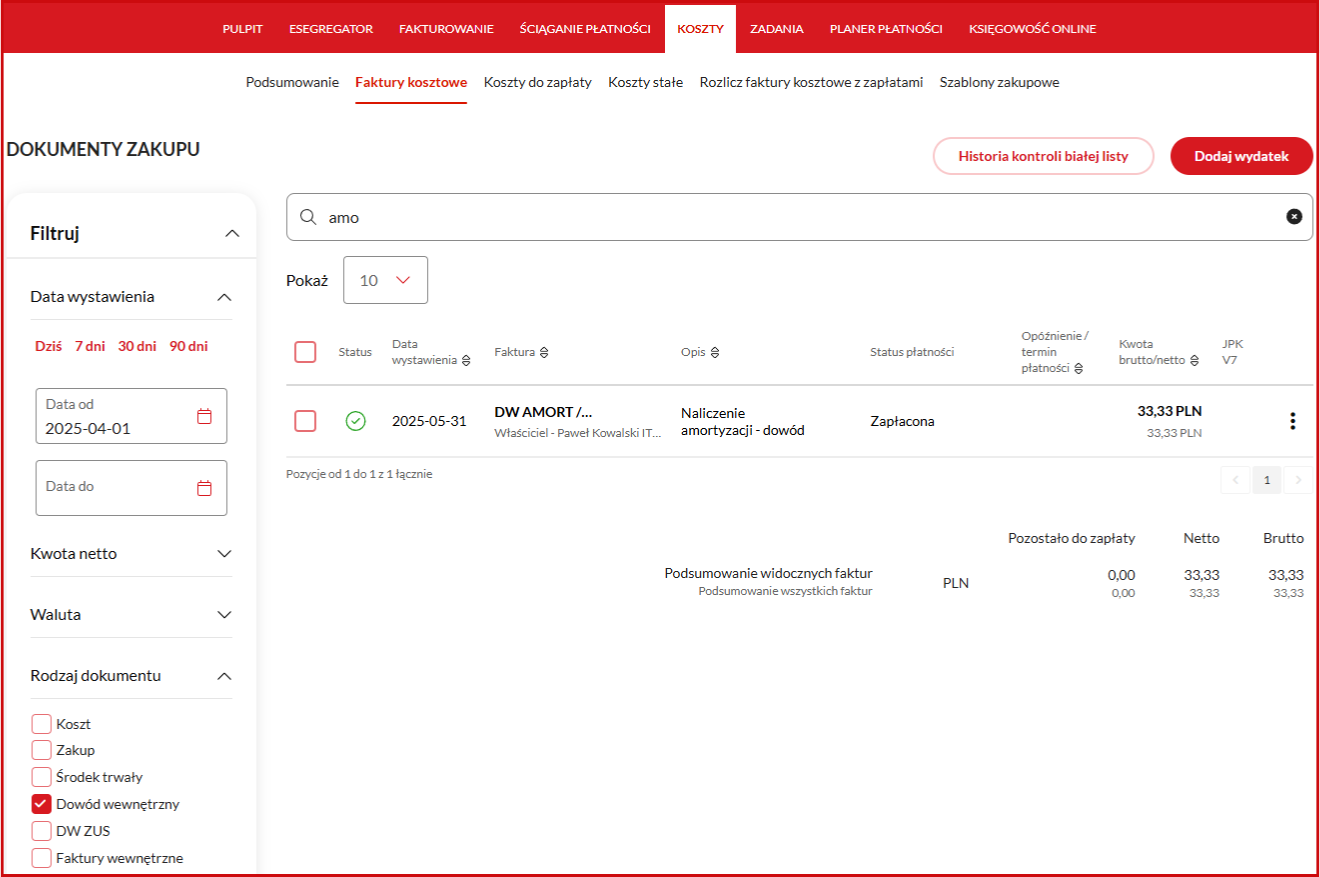Open the Pulpit menu

coord(243,29)
